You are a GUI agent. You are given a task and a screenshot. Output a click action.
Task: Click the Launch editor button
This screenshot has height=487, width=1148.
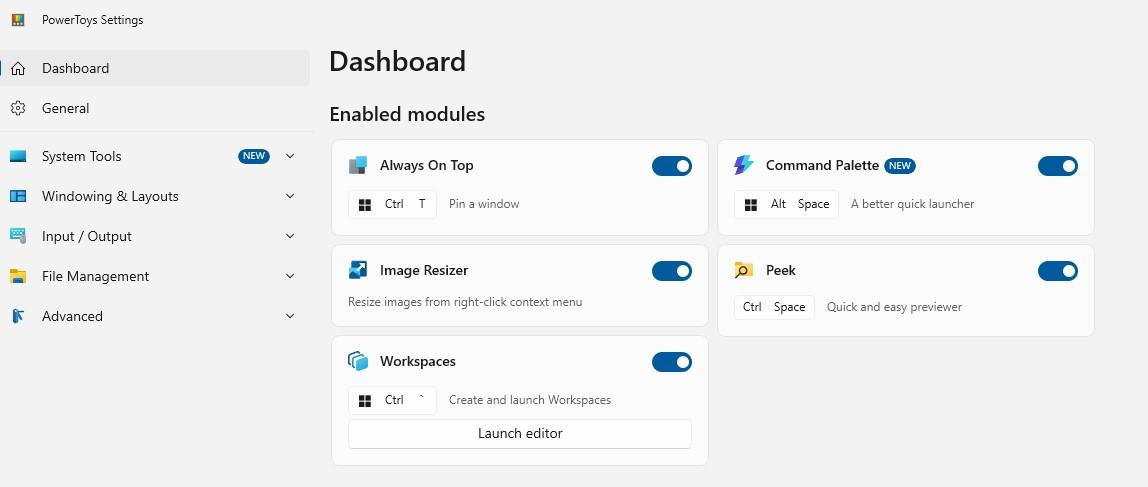click(520, 434)
